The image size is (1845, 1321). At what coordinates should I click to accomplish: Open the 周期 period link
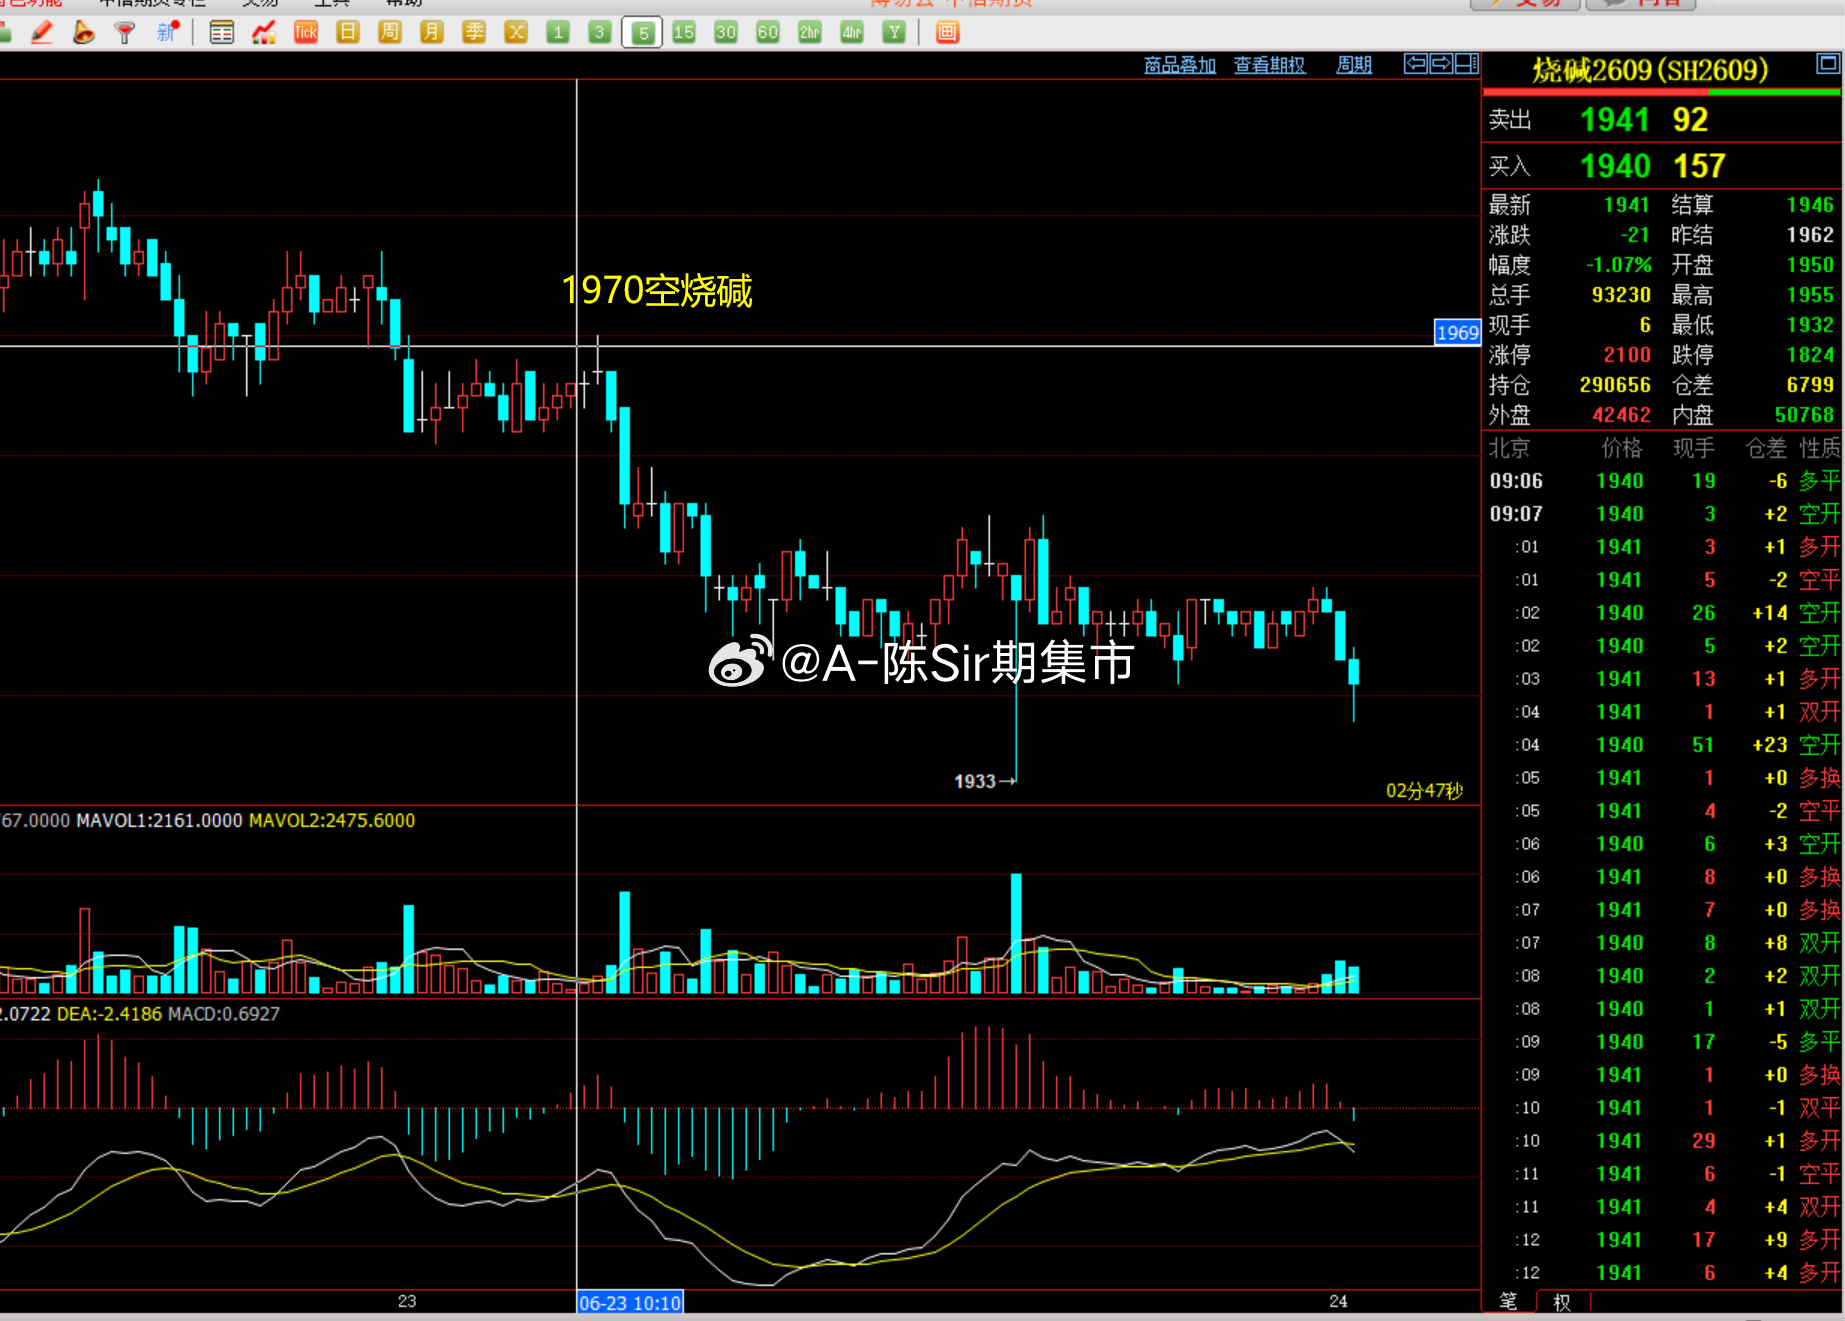(1354, 65)
